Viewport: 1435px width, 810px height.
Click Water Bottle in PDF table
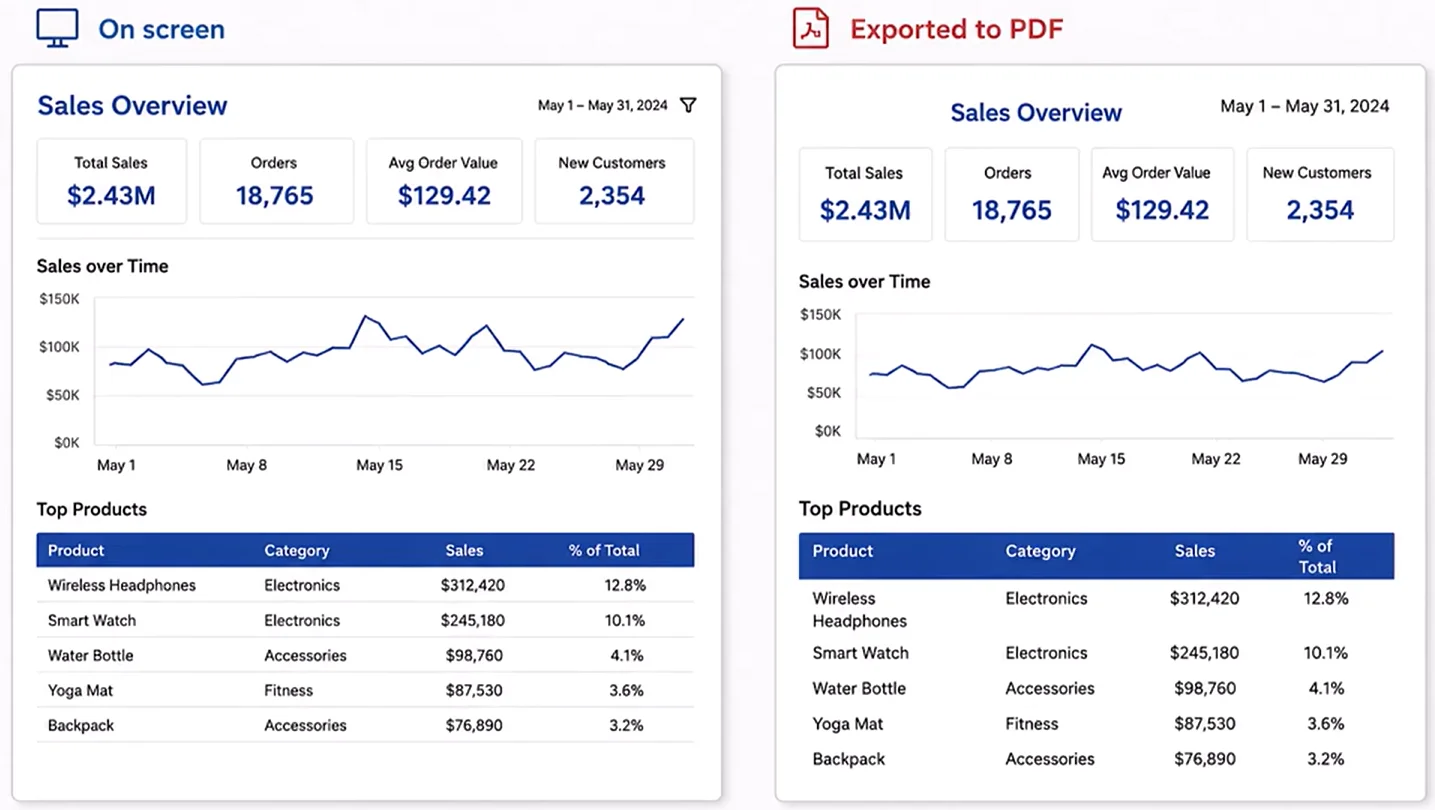click(859, 688)
